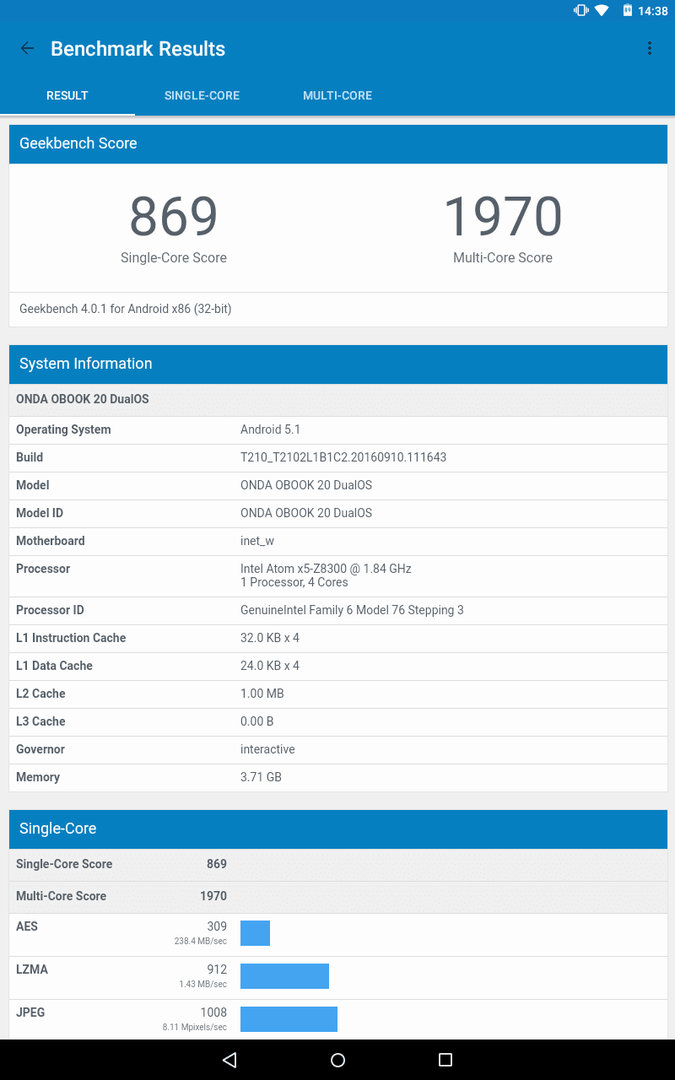The width and height of the screenshot is (675, 1080).
Task: Tap the L3 Cache 0.00 B value
Action: coord(257,721)
